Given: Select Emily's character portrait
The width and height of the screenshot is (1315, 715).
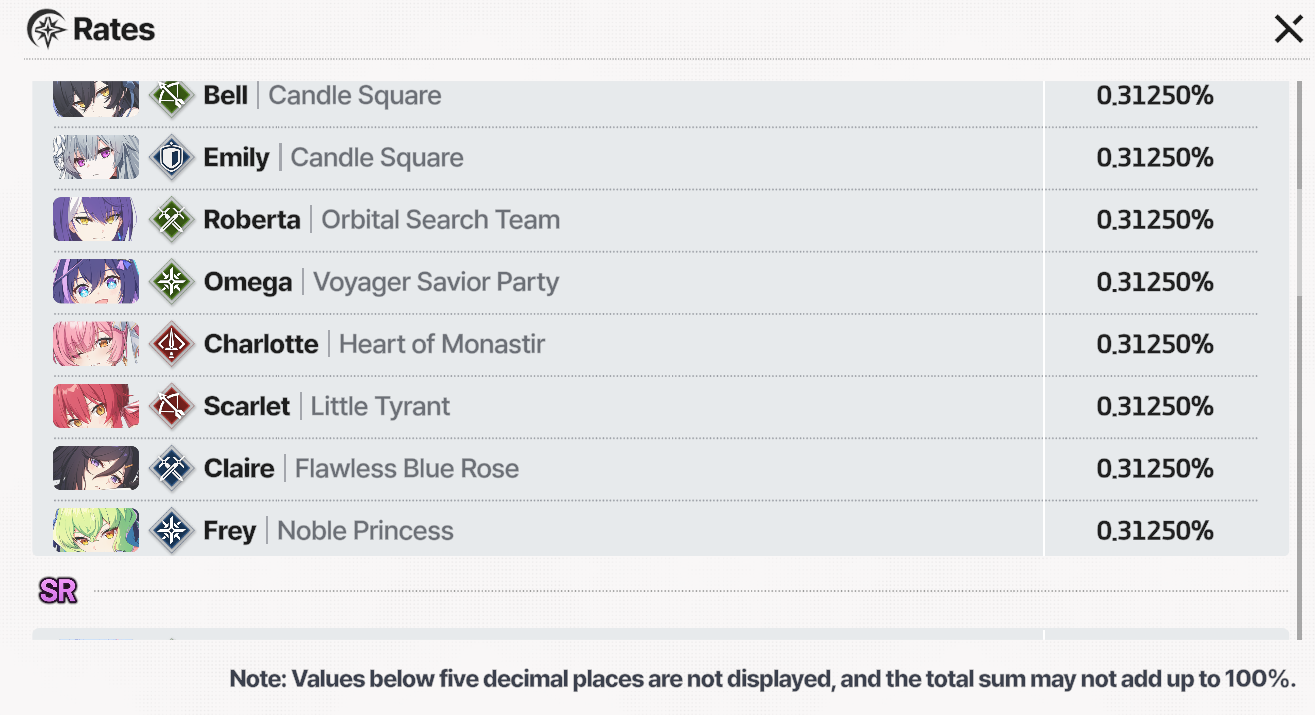Looking at the screenshot, I should pyautogui.click(x=96, y=158).
